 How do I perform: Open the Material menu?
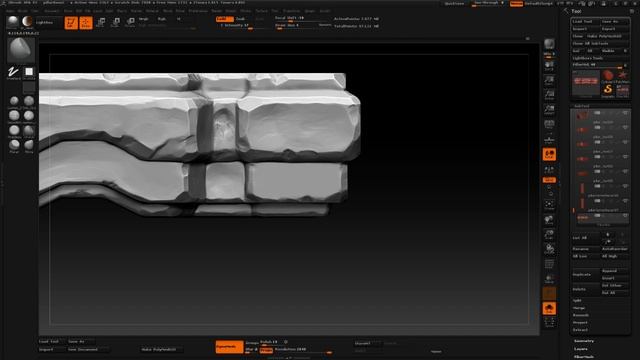152,11
